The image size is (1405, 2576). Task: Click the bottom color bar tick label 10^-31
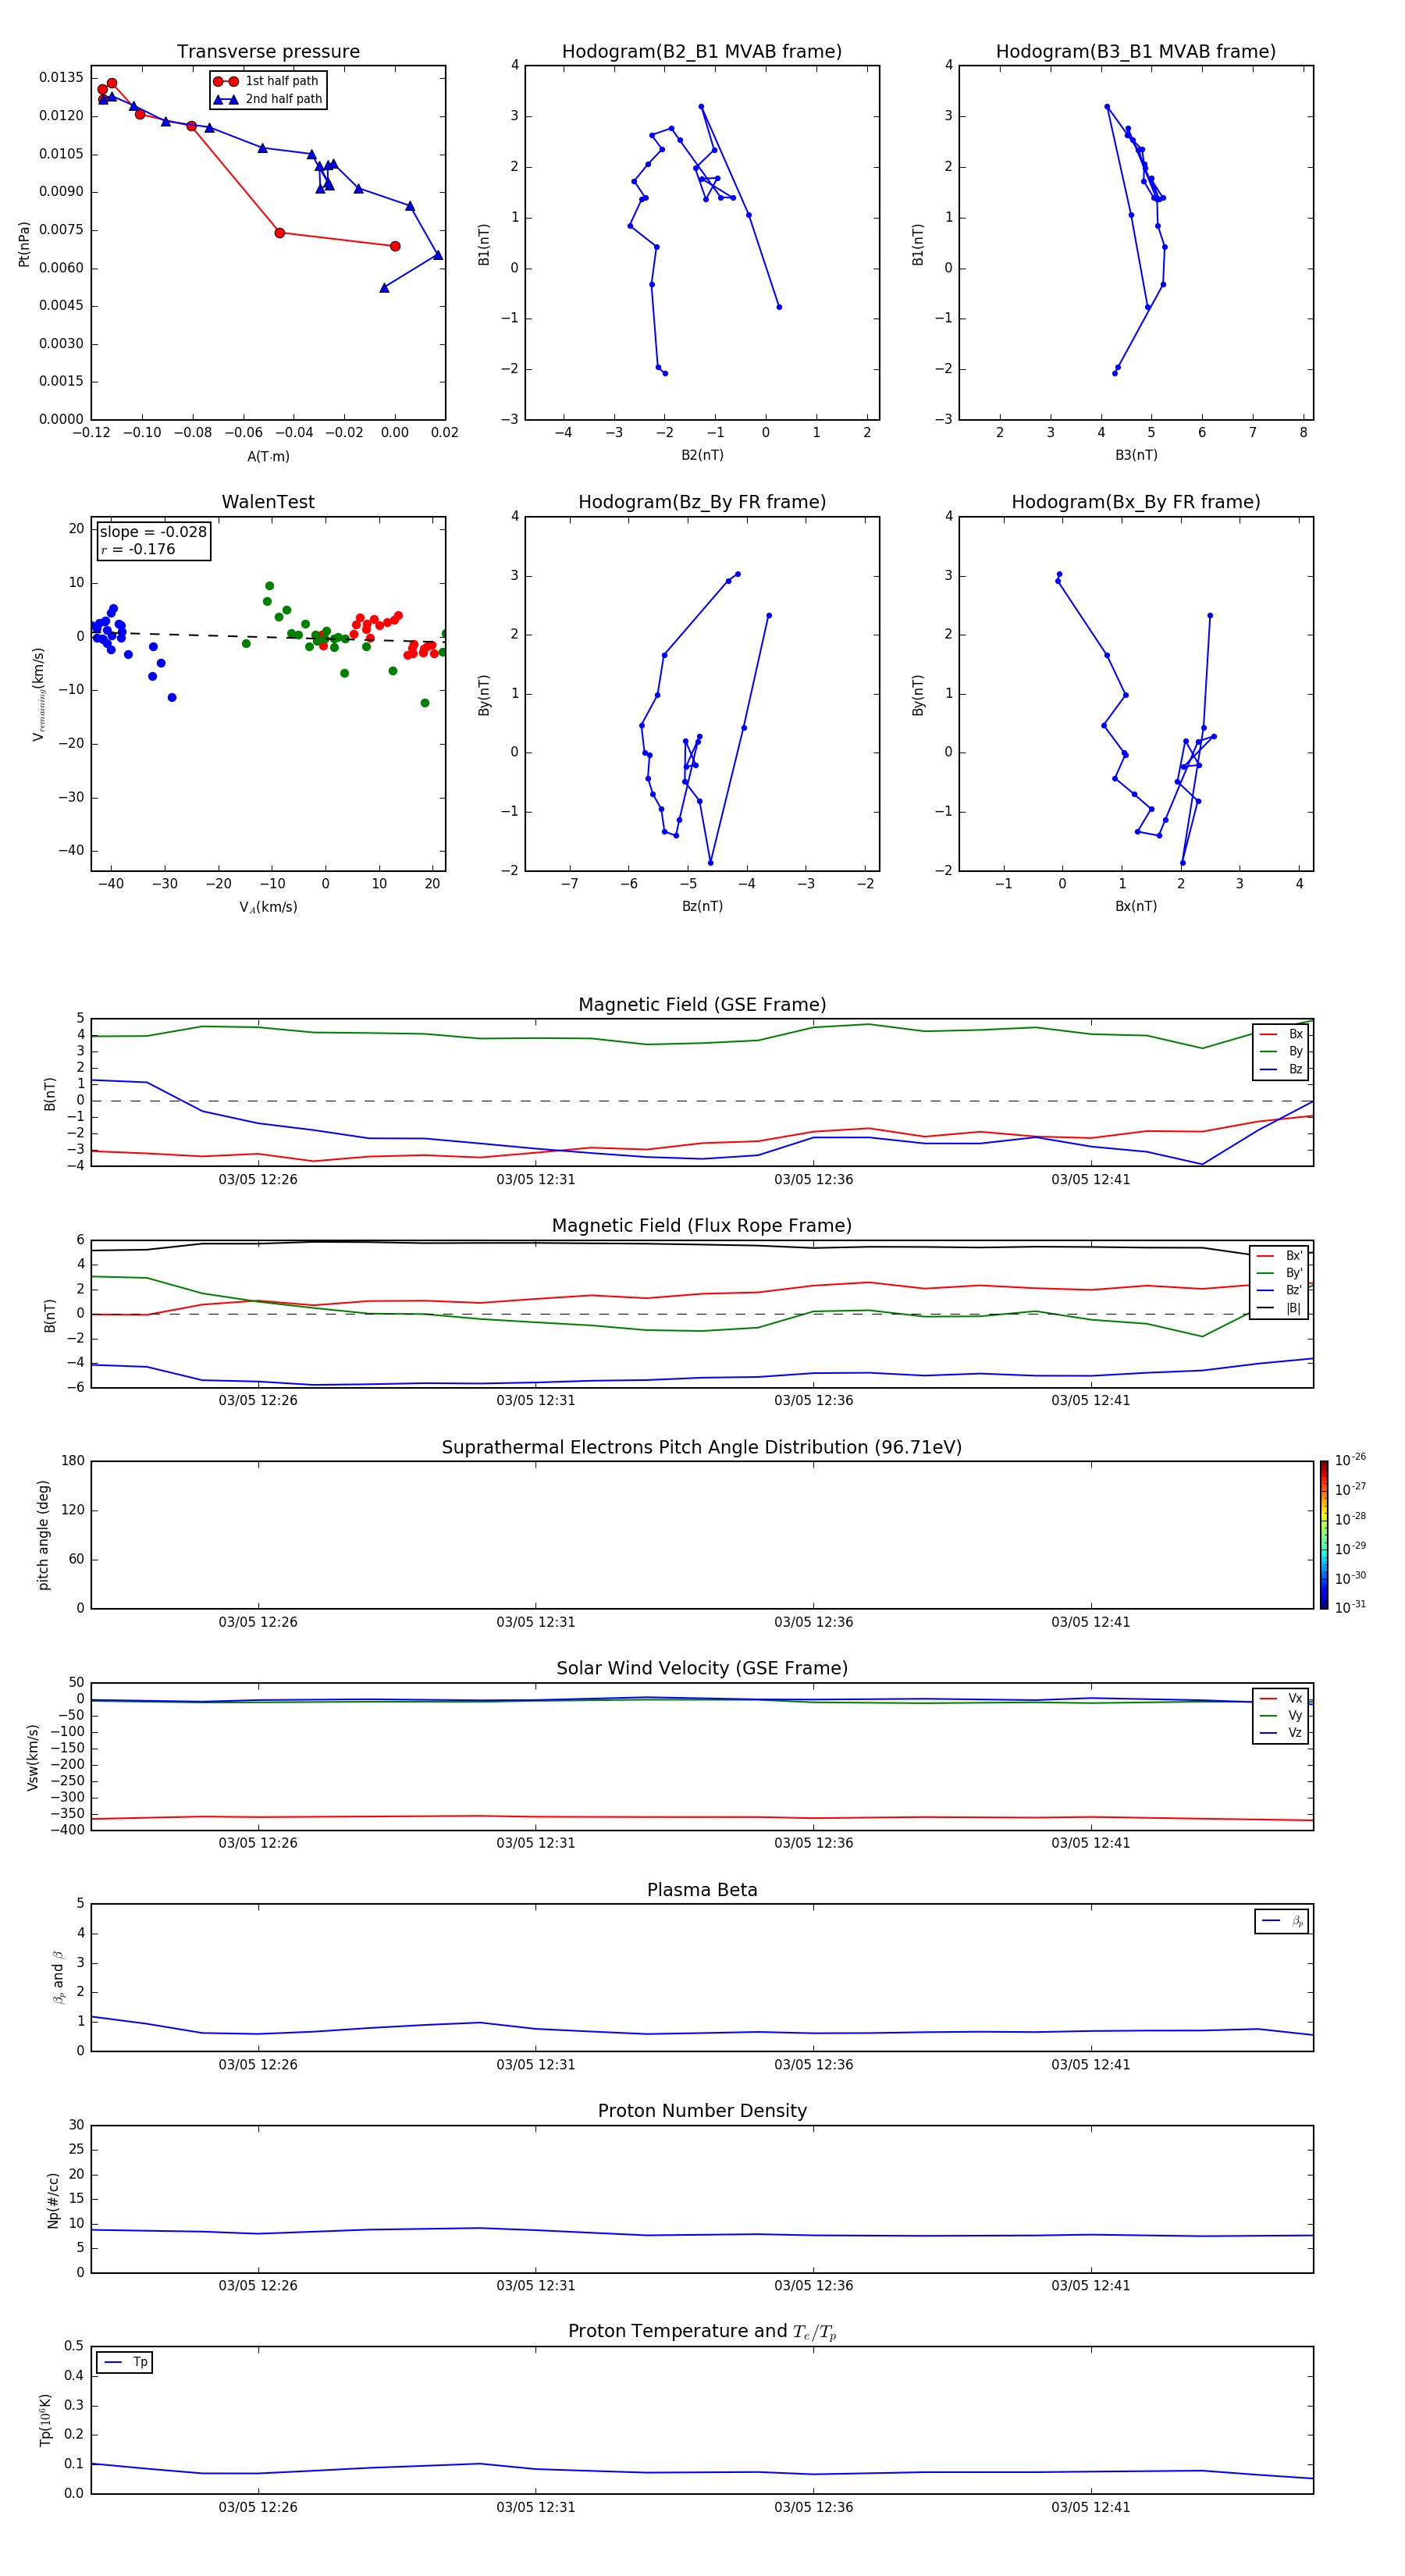pos(1350,1607)
